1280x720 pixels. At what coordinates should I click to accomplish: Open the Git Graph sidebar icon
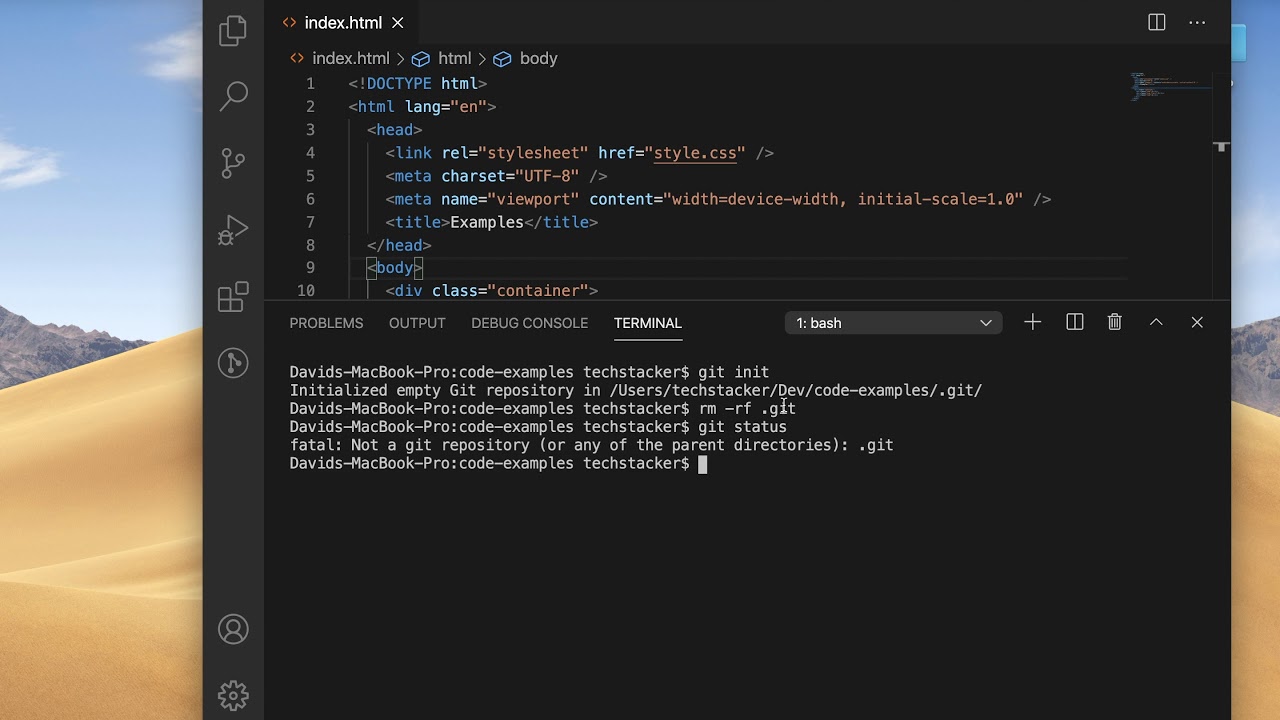(233, 362)
